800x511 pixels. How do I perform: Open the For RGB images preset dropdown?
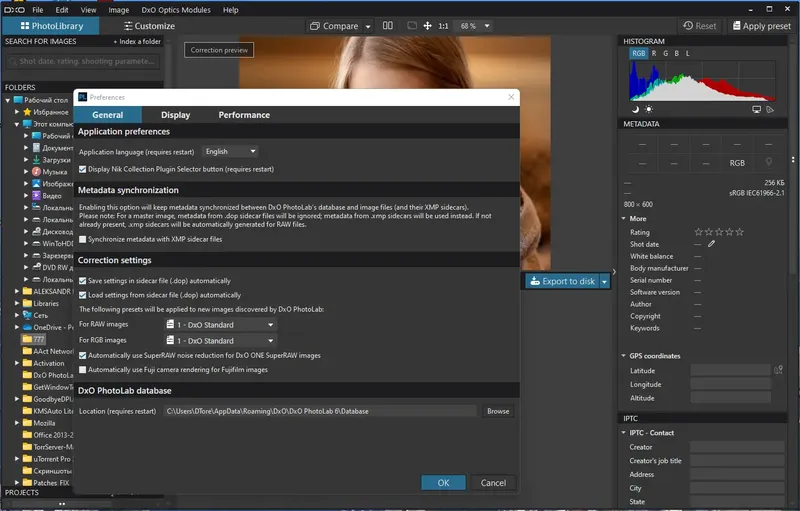(x=220, y=340)
